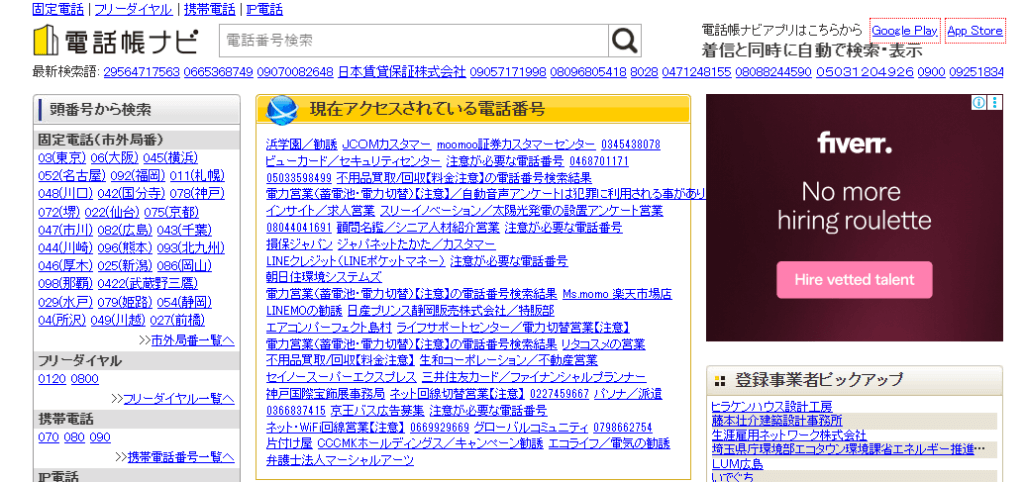Open the 携帯電話番号一覧へ list link
The image size is (1024, 482).
click(x=181, y=457)
